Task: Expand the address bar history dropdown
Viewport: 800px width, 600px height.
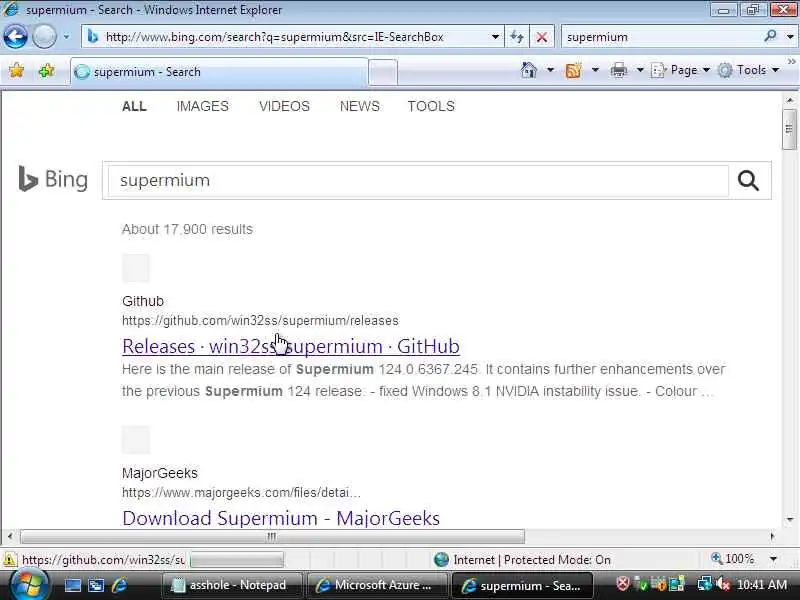Action: click(x=495, y=37)
